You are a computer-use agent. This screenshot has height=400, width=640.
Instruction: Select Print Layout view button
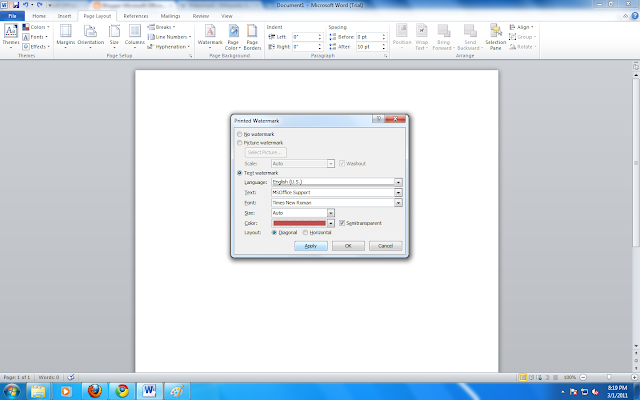523,377
